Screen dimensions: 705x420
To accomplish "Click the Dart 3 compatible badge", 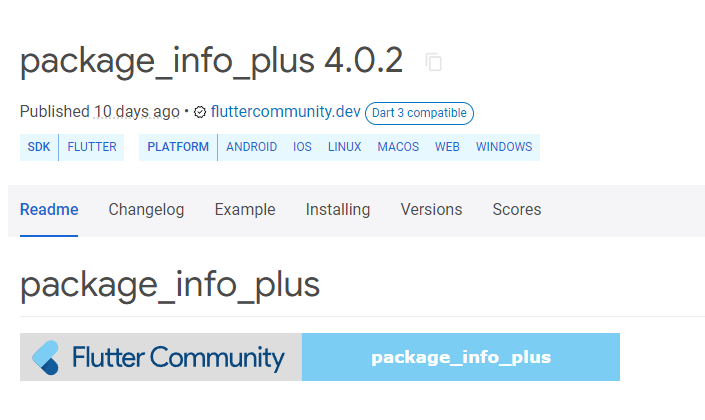I will (419, 113).
